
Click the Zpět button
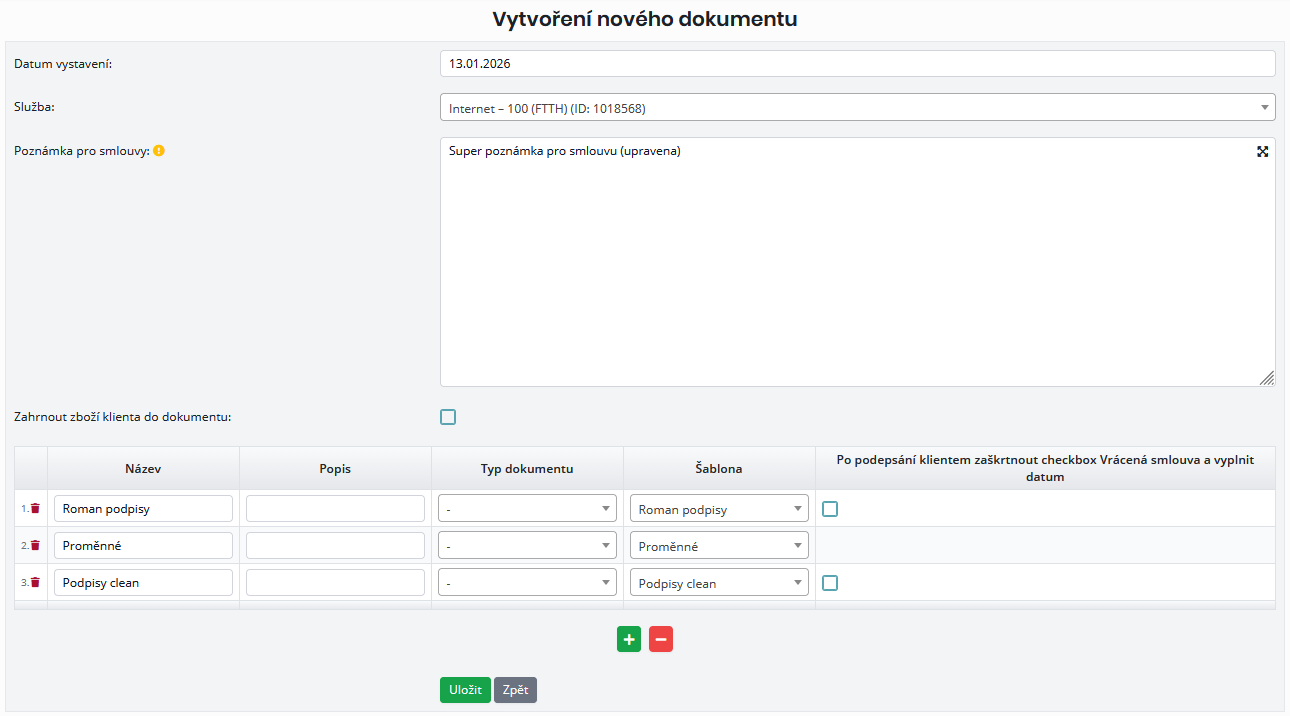(x=515, y=690)
